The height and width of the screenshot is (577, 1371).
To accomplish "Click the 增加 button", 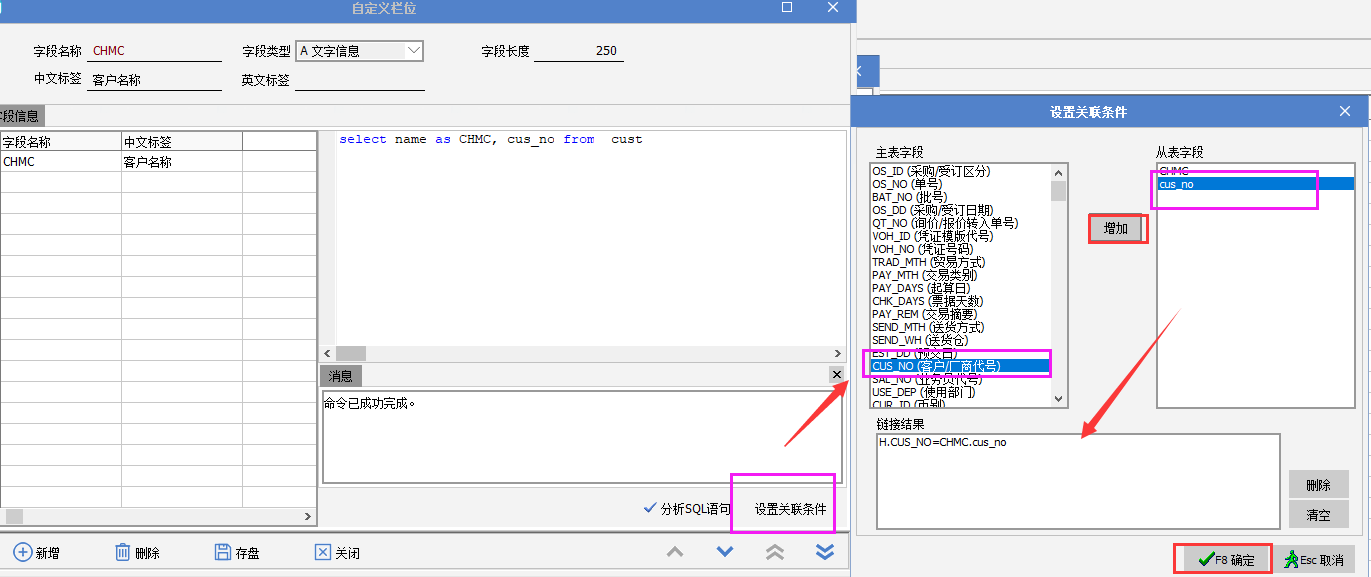I will 1116,229.
